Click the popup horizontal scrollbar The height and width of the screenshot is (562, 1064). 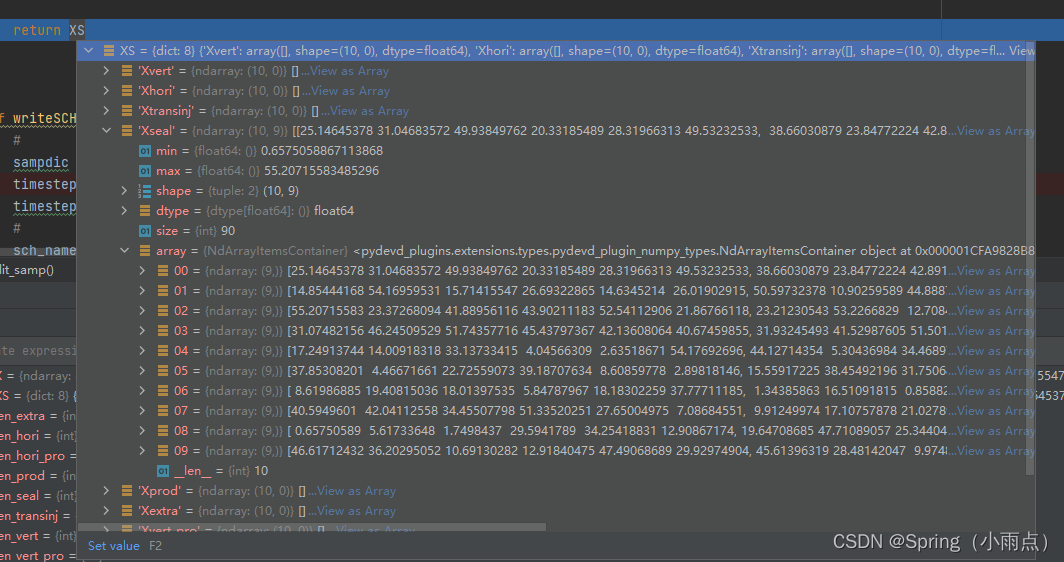(312, 527)
